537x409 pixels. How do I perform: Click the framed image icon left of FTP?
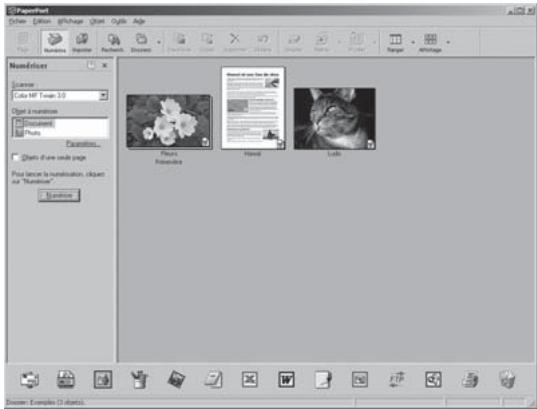[x=360, y=380]
